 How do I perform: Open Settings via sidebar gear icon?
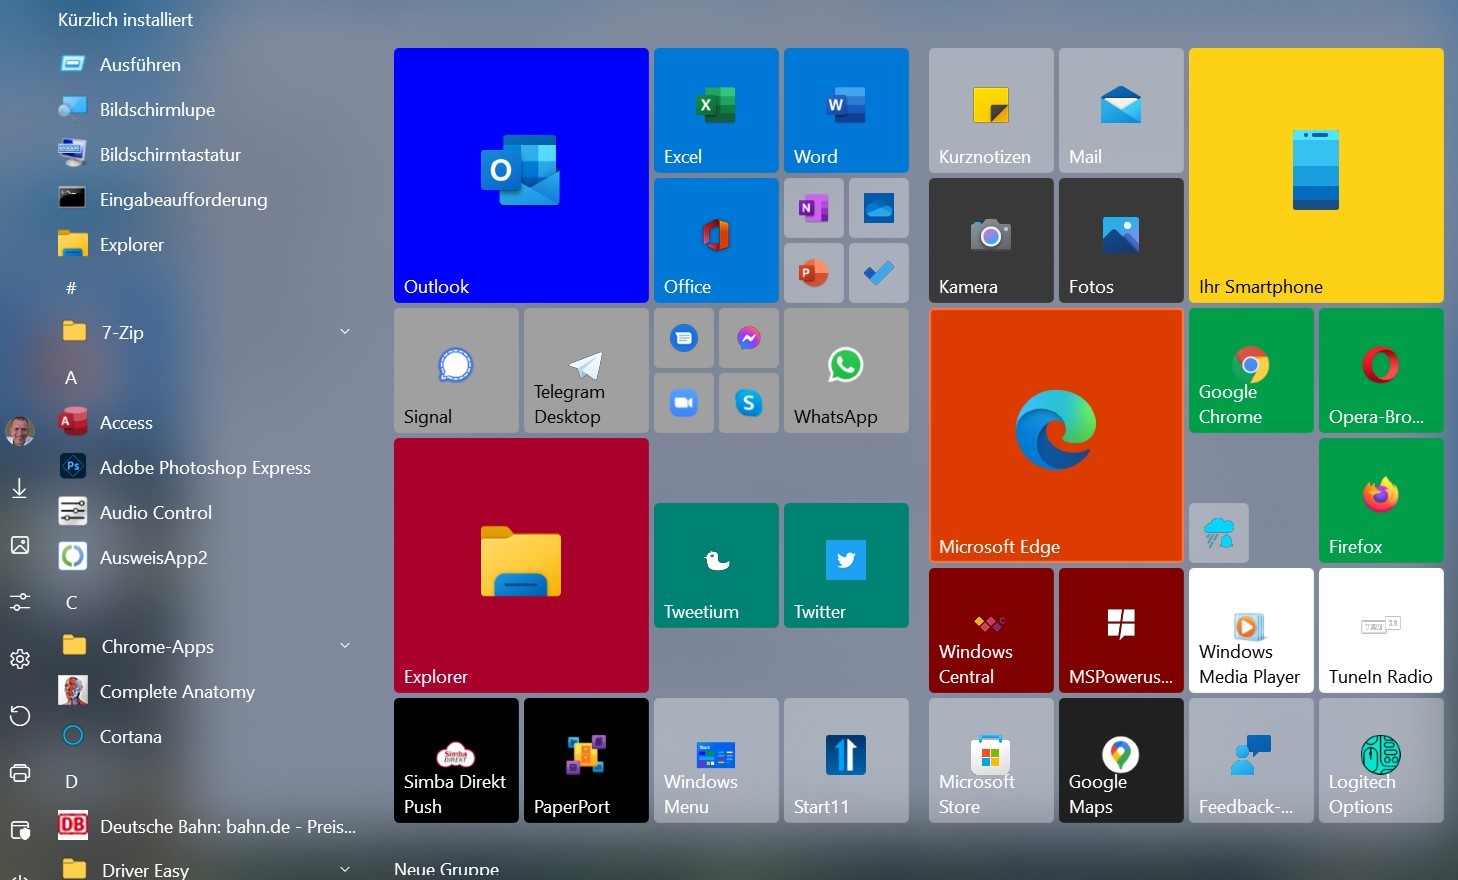[20, 659]
